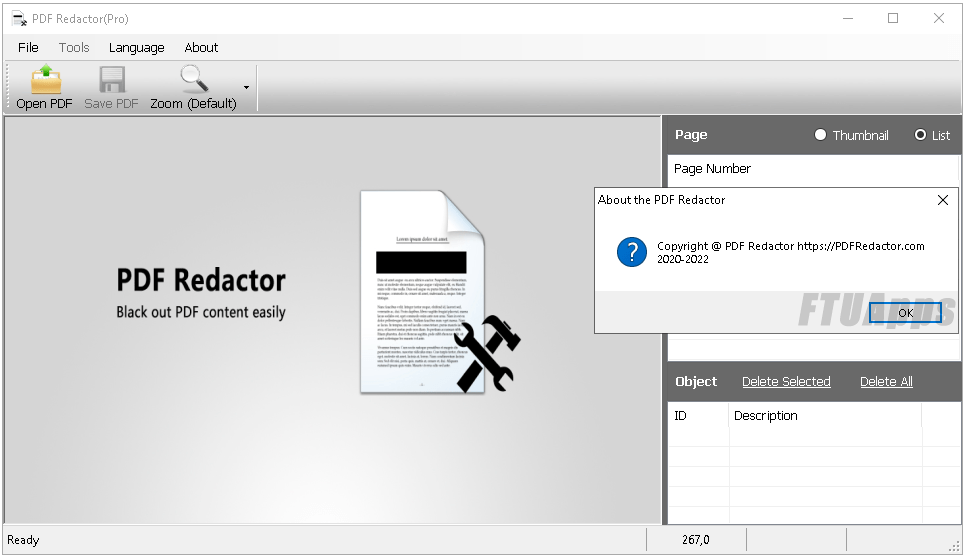
Task: Click the question mark icon in About dialog
Action: point(631,252)
